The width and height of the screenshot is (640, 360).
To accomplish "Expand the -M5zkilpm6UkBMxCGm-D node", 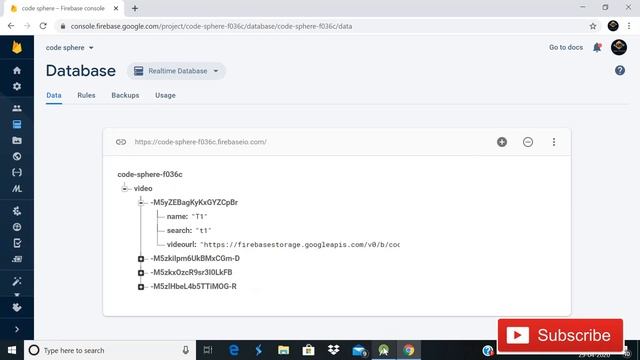I will pos(141,259).
